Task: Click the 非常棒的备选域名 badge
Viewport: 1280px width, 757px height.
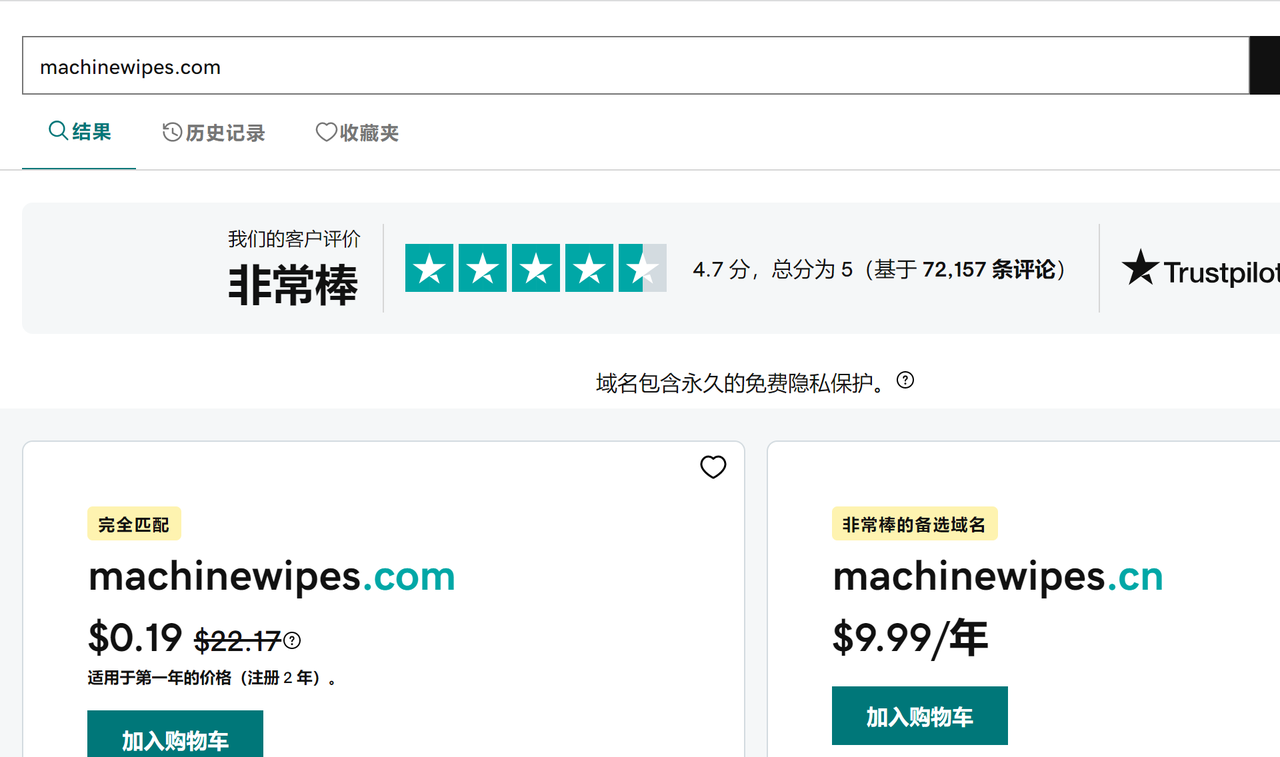Action: click(914, 524)
